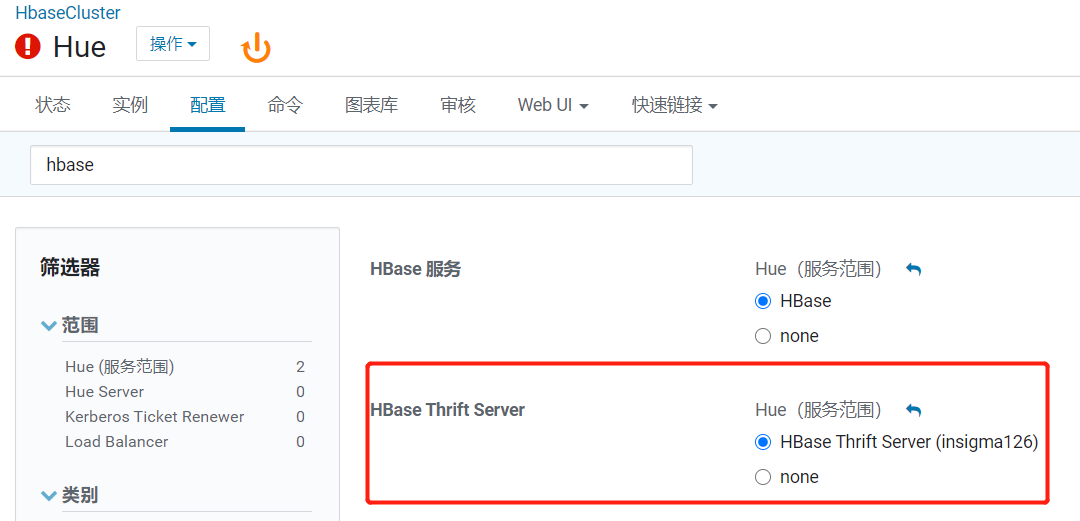The height and width of the screenshot is (521, 1080).
Task: Open the 审核 tab
Action: click(458, 105)
